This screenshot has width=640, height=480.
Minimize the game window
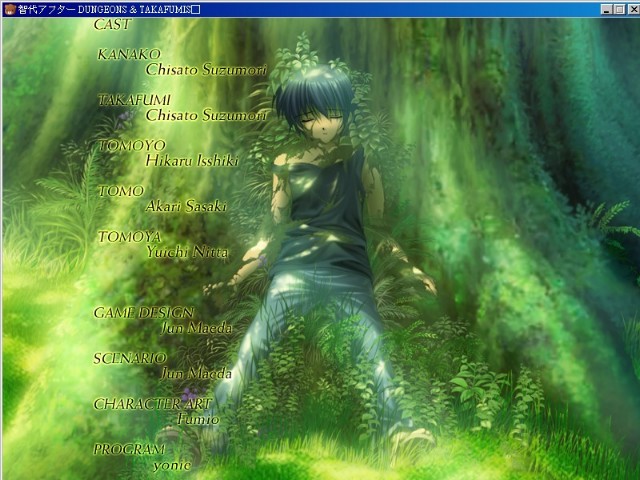(x=607, y=9)
